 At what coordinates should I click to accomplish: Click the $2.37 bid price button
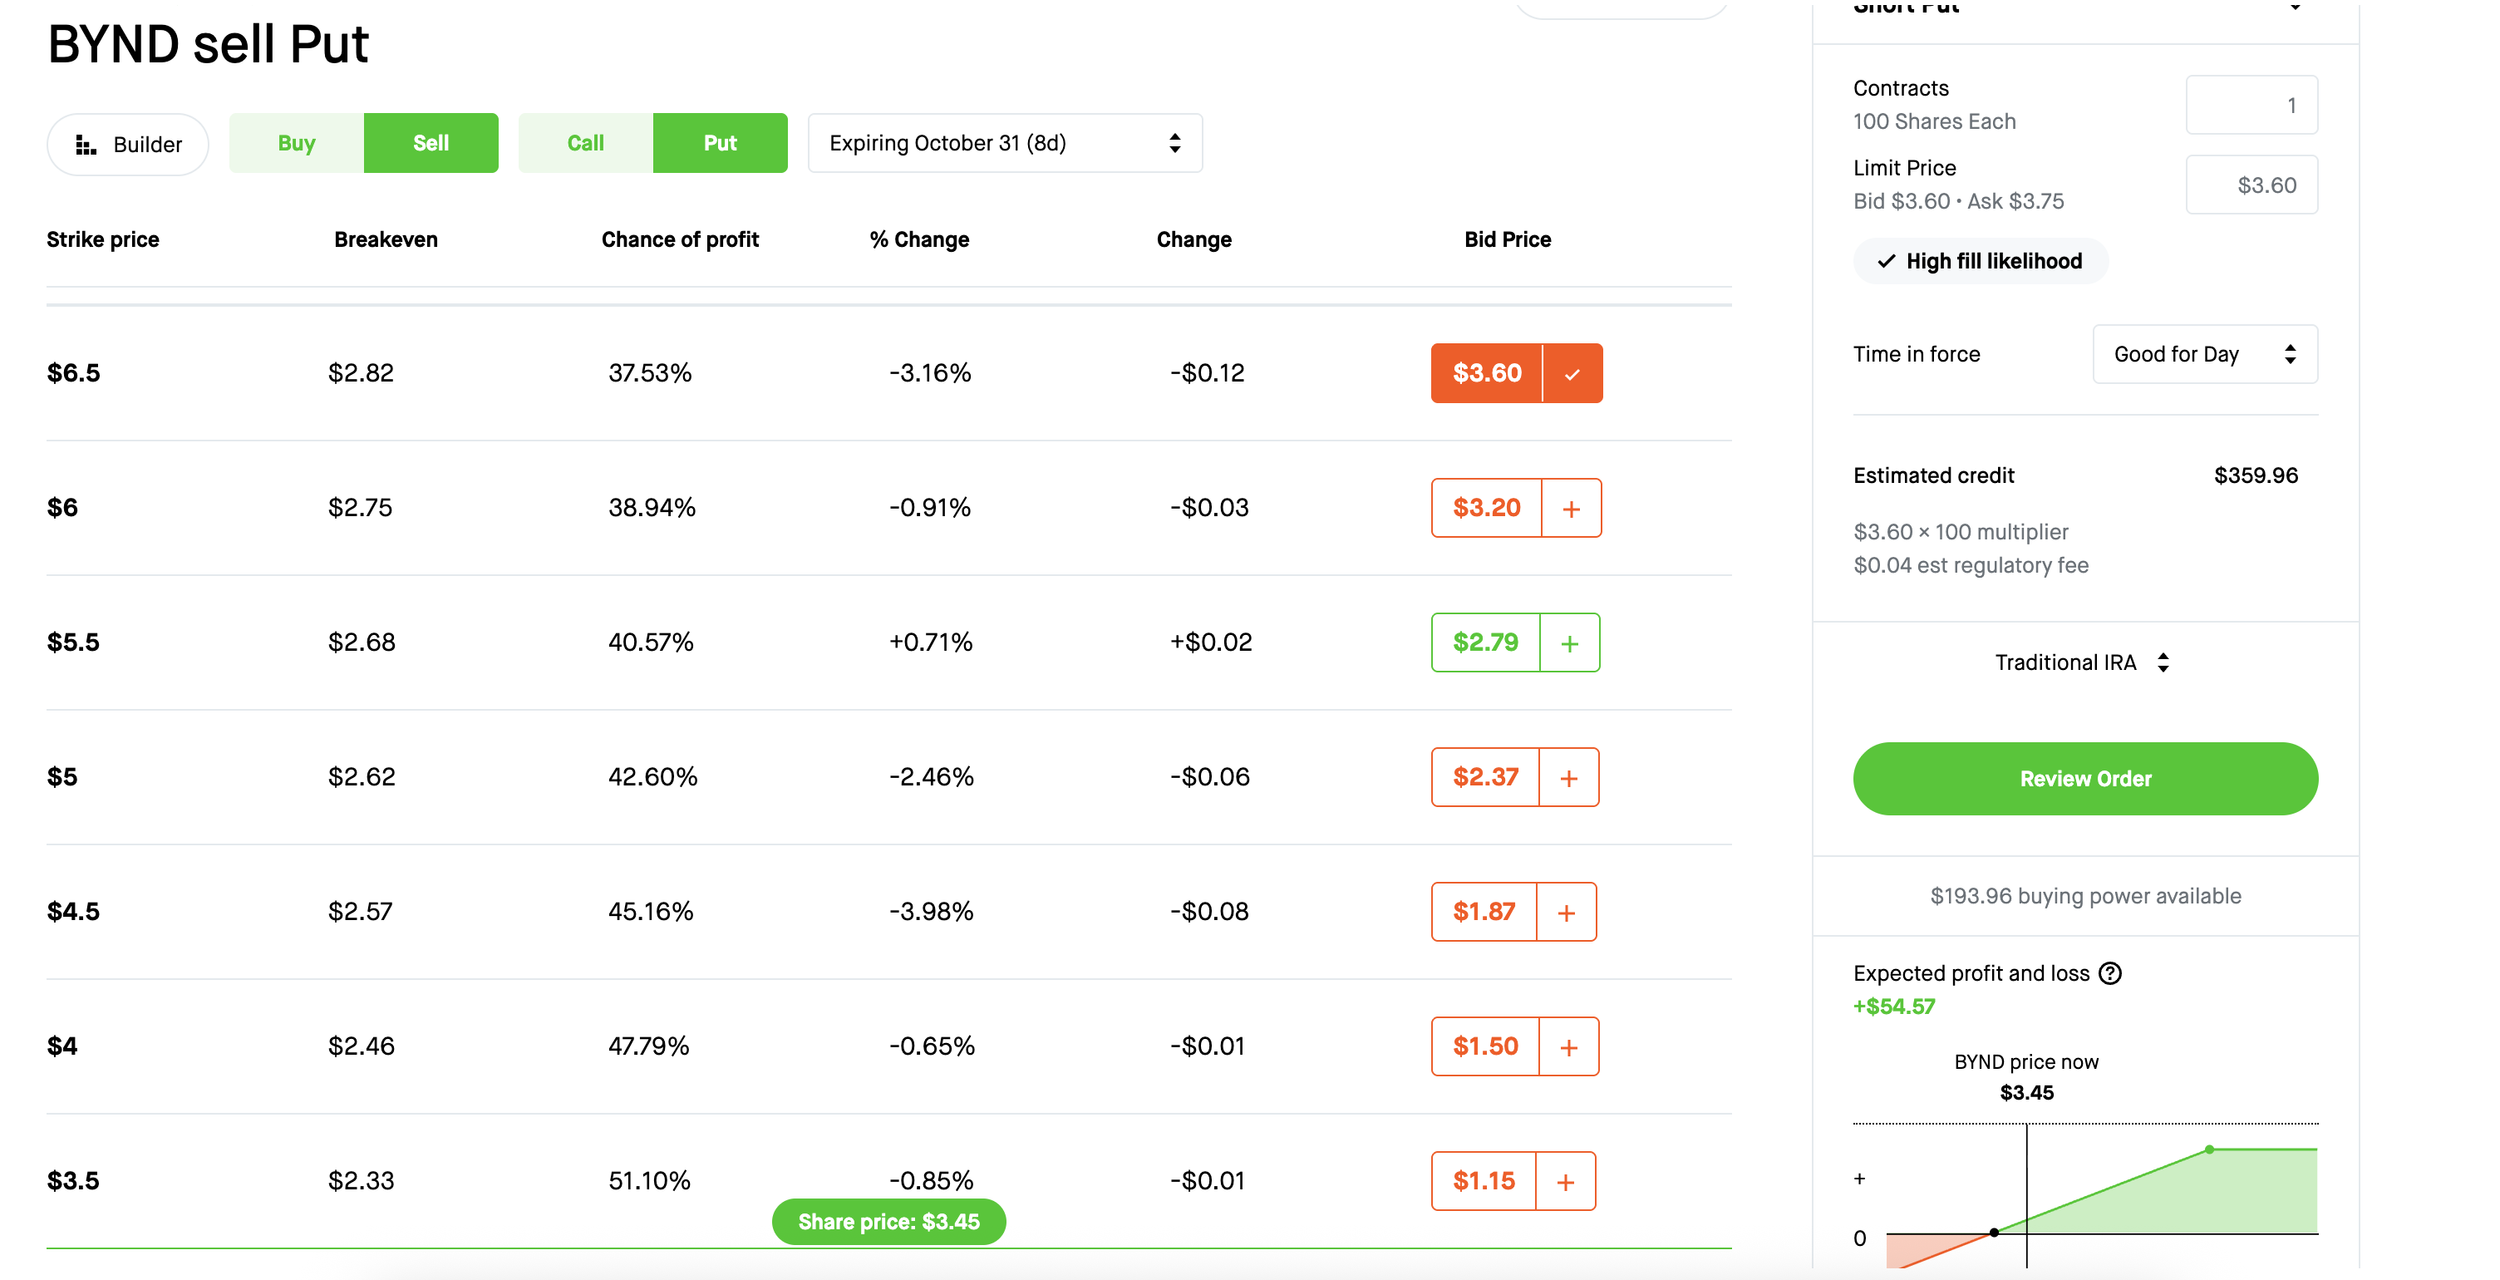[x=1485, y=777]
